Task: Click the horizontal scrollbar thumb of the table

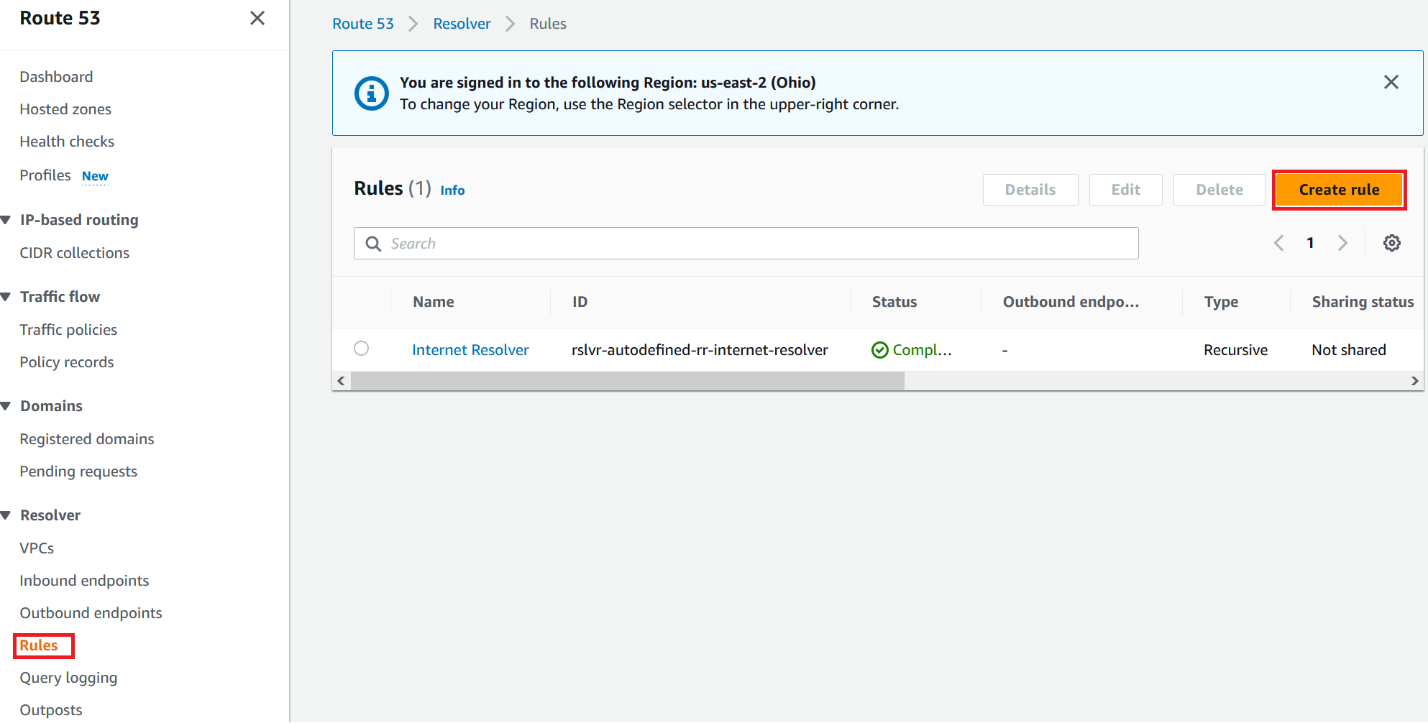Action: pos(627,381)
